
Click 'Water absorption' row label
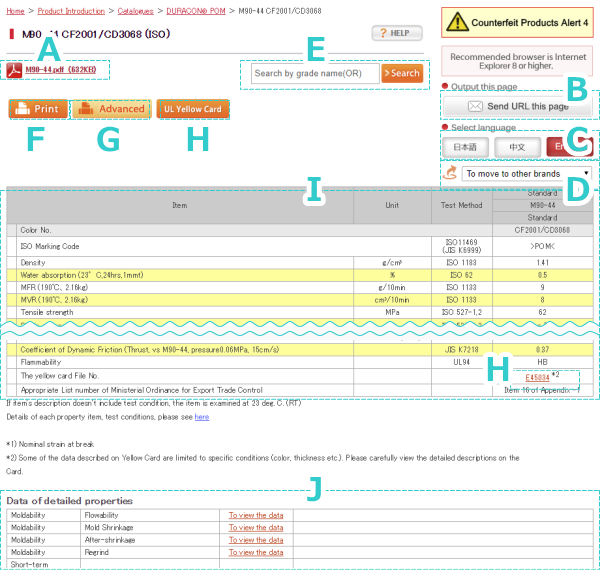click(82, 275)
